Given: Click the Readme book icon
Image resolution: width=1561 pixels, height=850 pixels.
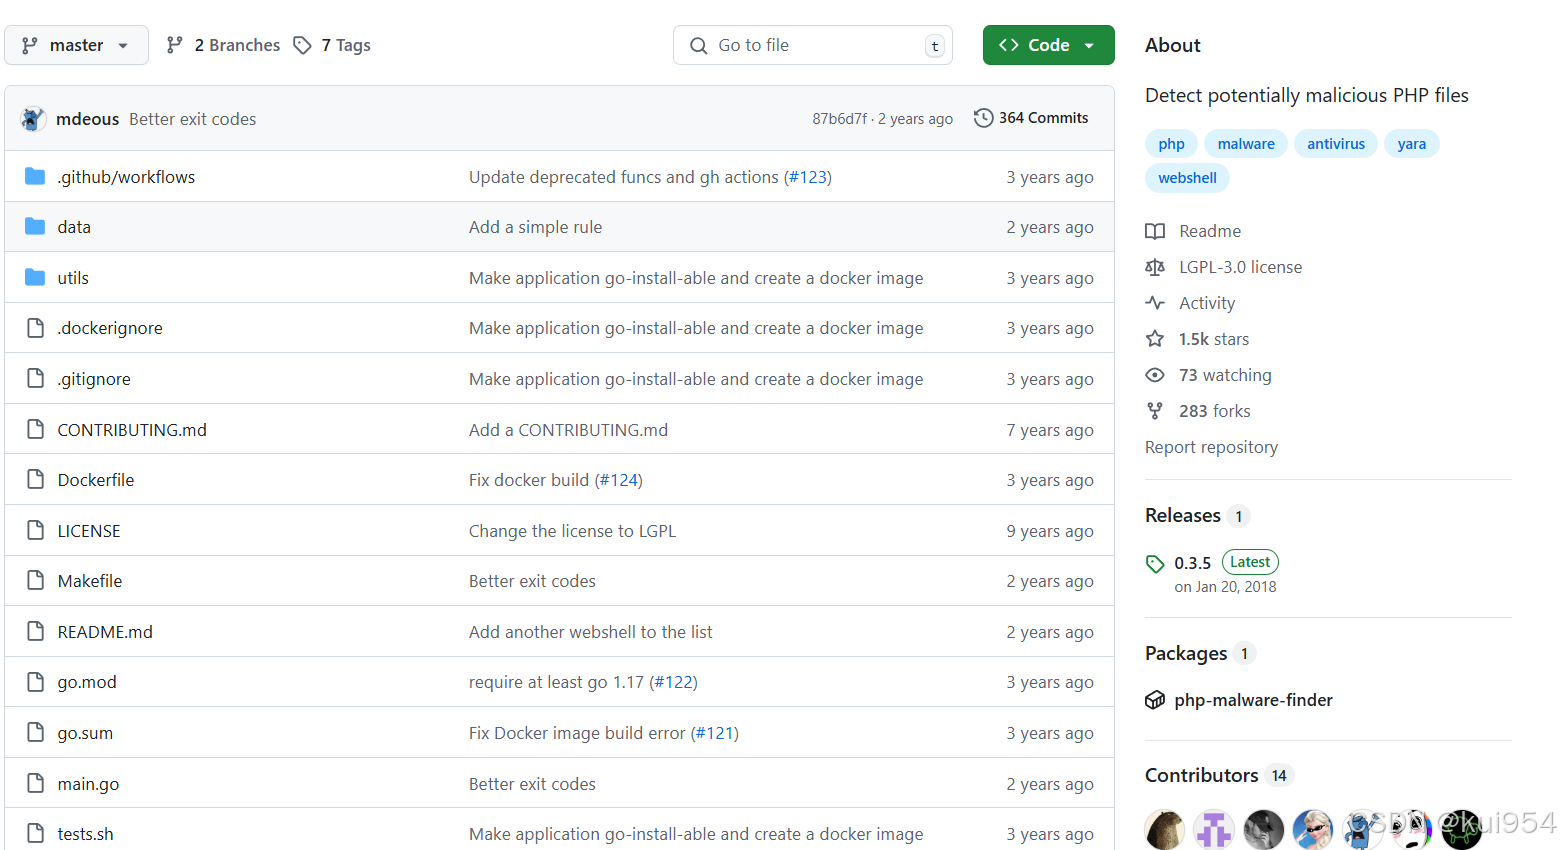Looking at the screenshot, I should pos(1155,231).
